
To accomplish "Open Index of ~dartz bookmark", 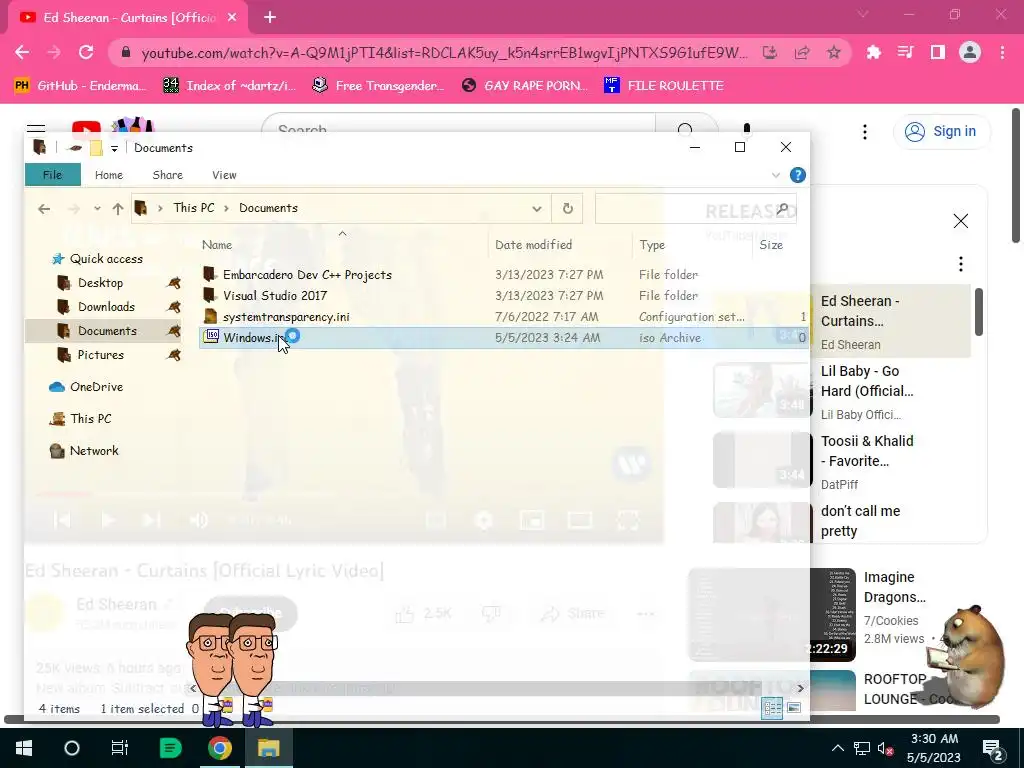I will pyautogui.click(x=230, y=86).
